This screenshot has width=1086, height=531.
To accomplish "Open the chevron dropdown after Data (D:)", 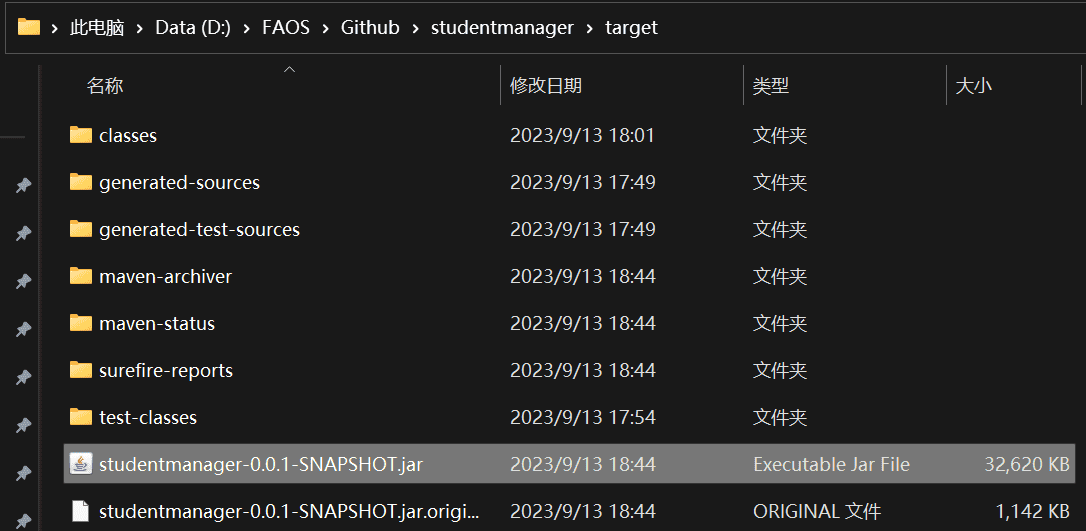I will [x=247, y=28].
